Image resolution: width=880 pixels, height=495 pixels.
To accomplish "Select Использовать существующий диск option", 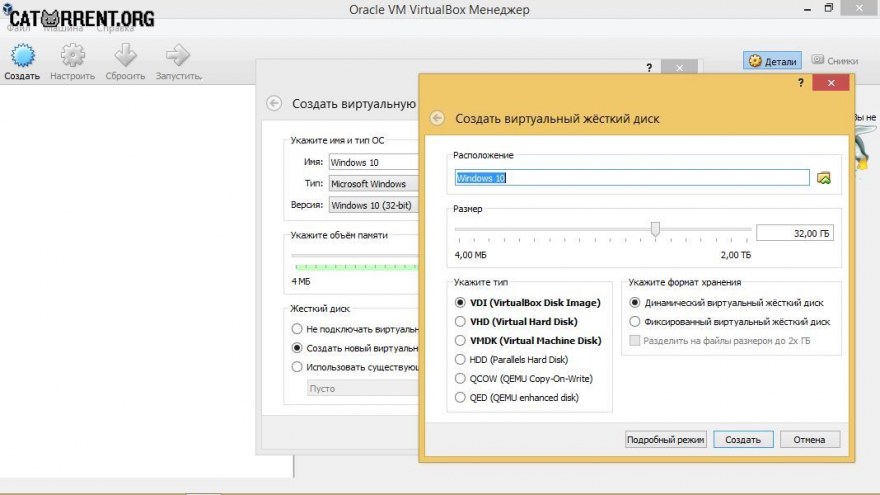I will (355, 367).
